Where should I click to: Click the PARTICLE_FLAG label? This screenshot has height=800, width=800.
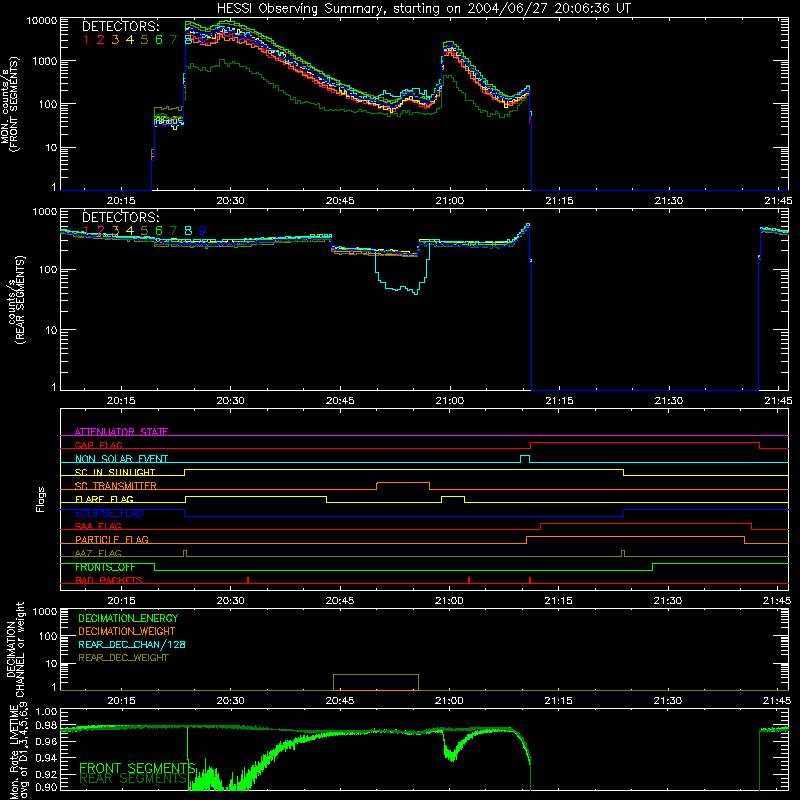pyautogui.click(x=112, y=539)
